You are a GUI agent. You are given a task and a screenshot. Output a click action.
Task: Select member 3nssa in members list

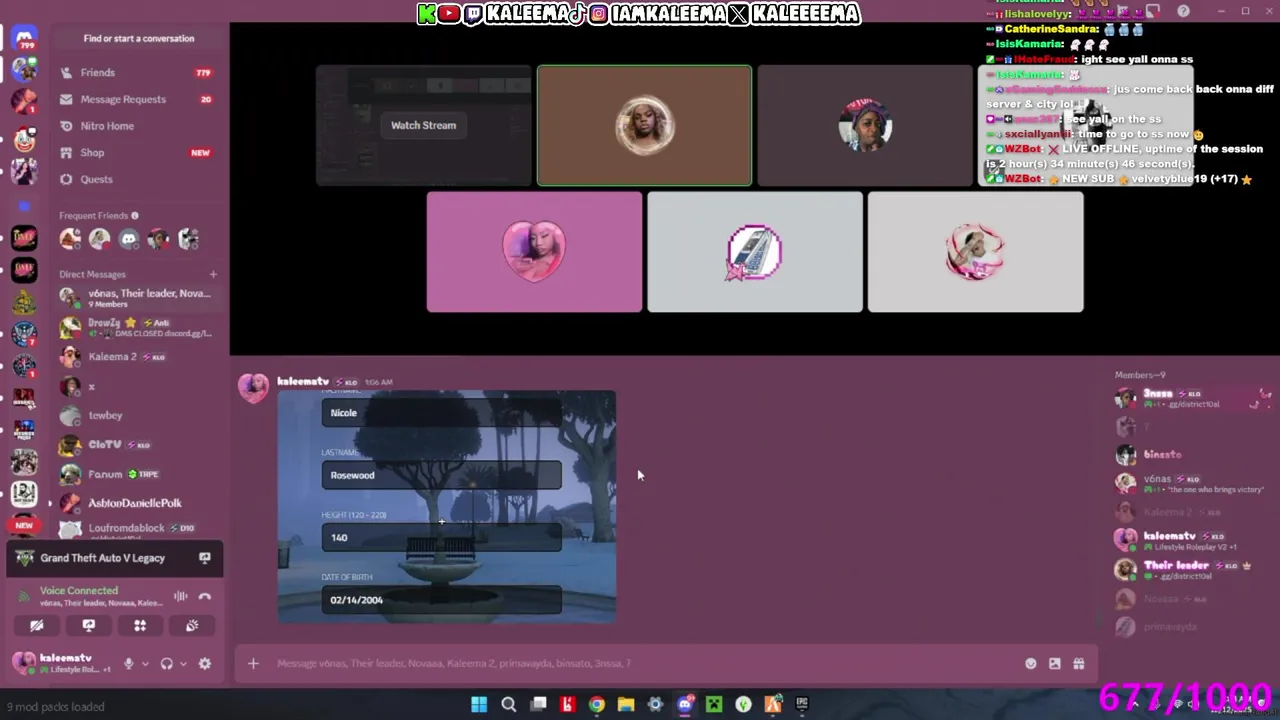coord(1193,398)
